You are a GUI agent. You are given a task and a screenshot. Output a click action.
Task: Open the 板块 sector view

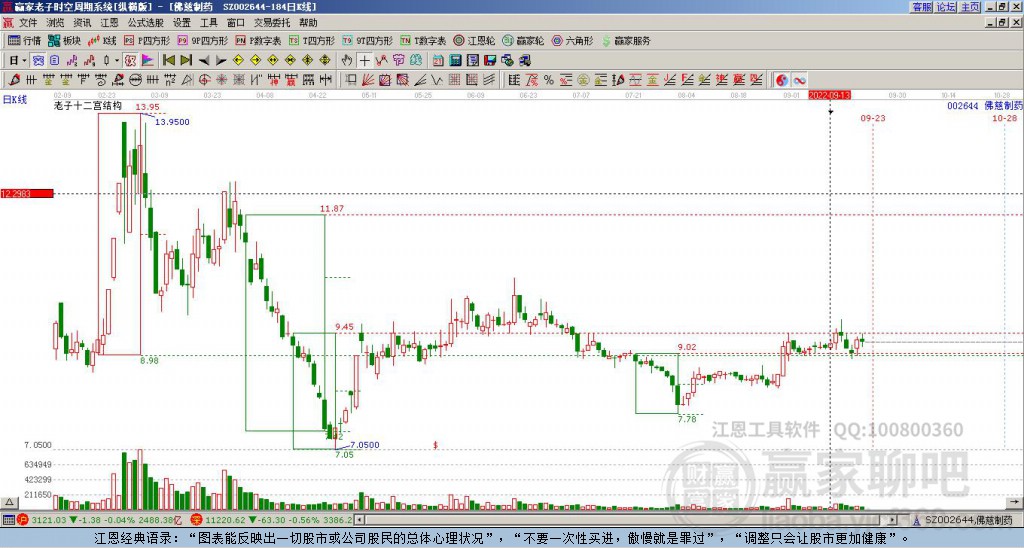click(65, 40)
